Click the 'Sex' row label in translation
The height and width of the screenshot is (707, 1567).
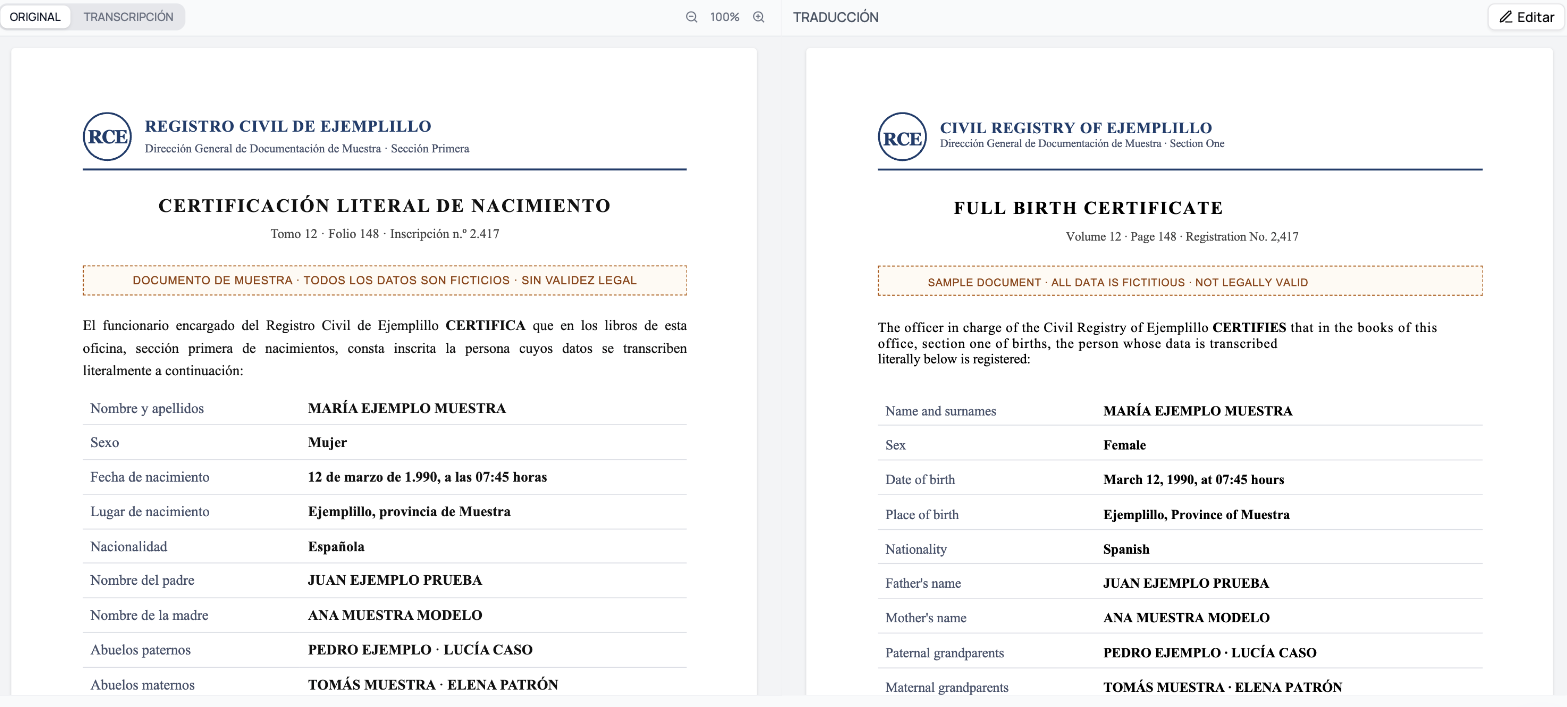(x=896, y=445)
